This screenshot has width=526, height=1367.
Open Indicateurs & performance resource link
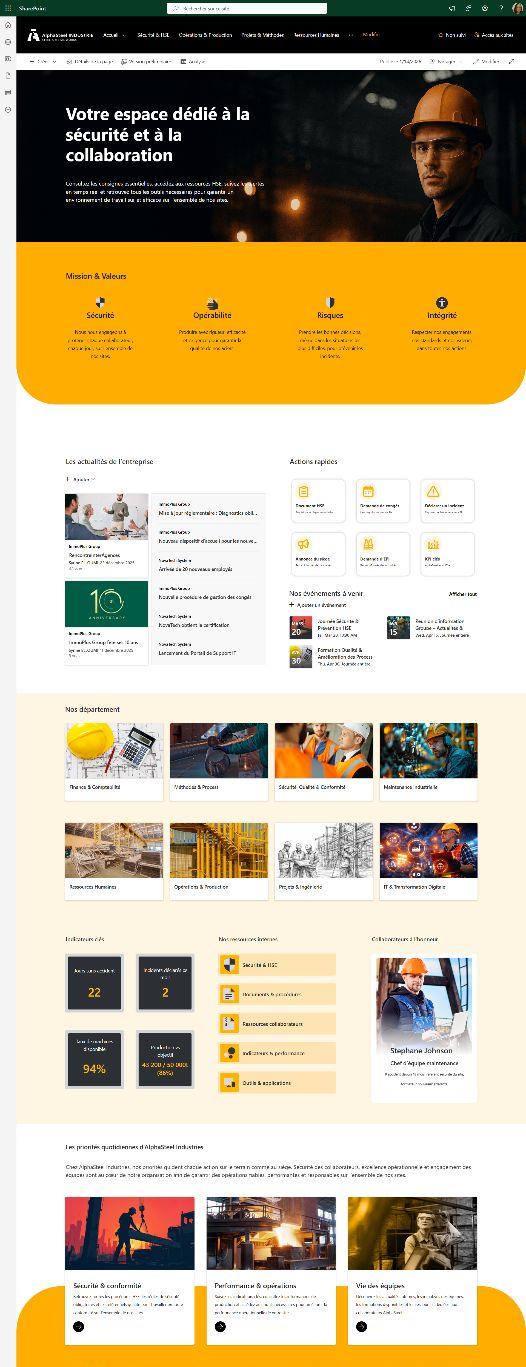[277, 1053]
